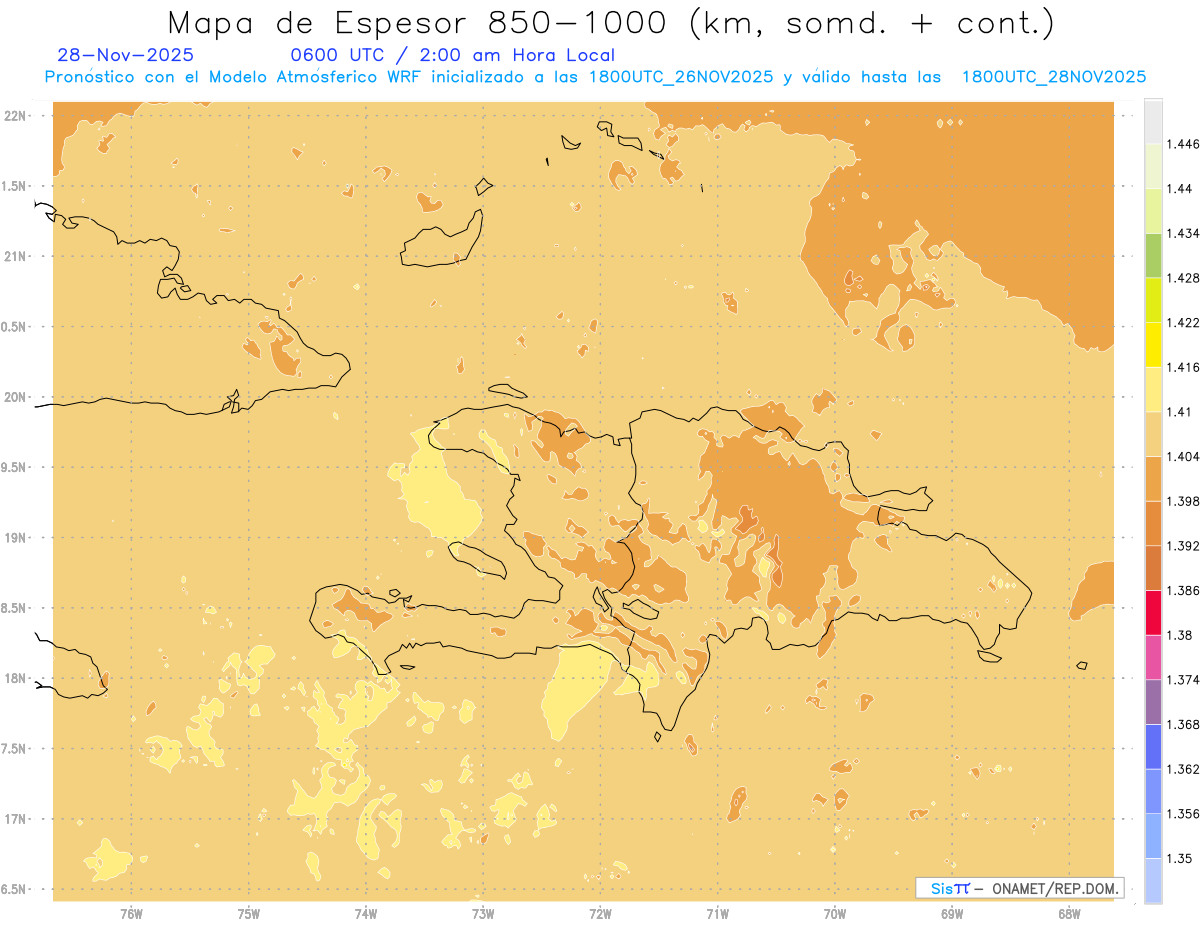The height and width of the screenshot is (927, 1200).
Task: Click the '70W' longitude axis label
Action: [835, 913]
